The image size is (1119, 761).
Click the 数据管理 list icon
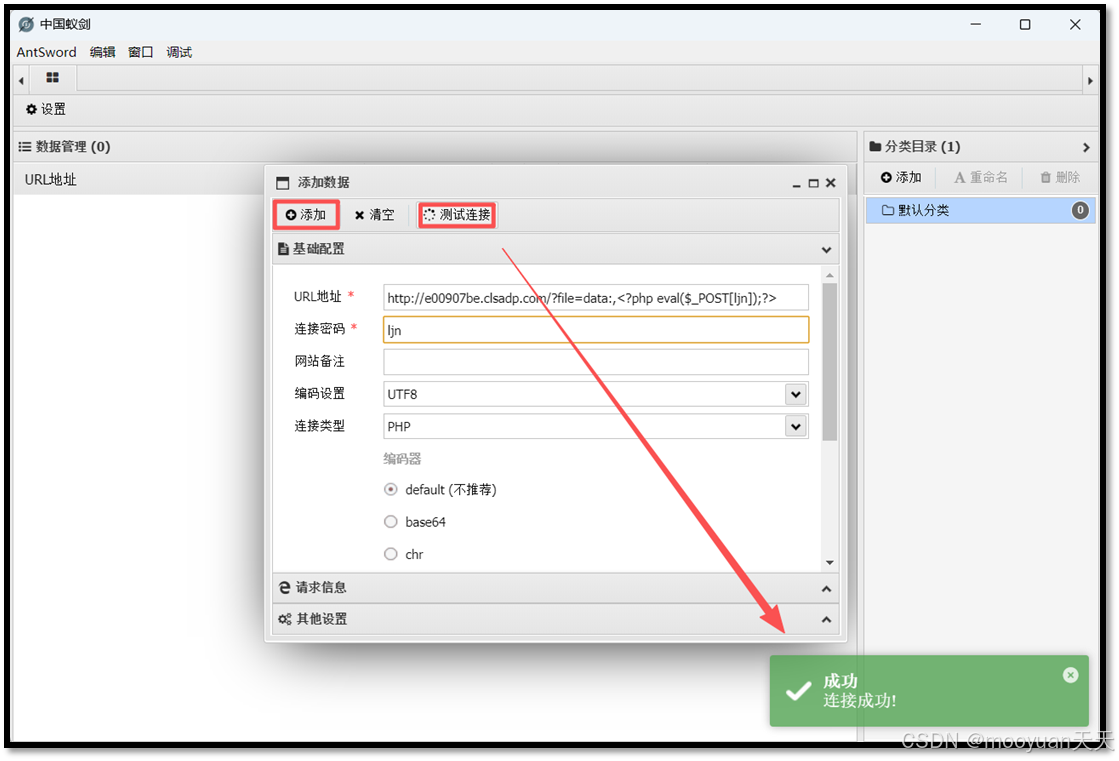pos(25,146)
